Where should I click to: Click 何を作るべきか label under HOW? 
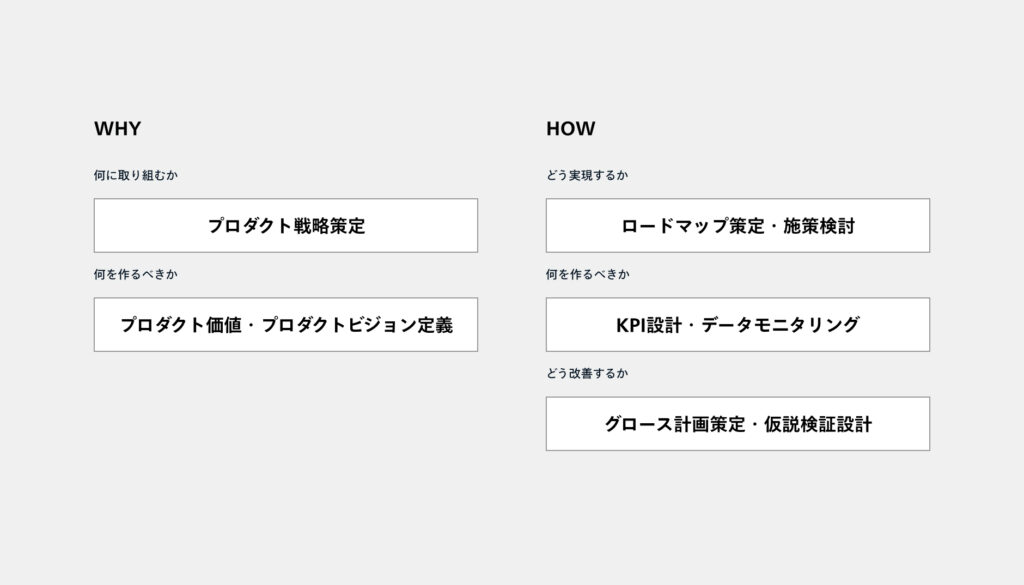[588, 274]
